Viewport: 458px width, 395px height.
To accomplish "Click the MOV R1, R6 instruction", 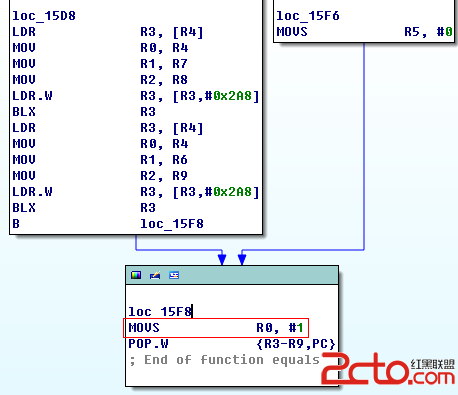I will click(x=100, y=160).
